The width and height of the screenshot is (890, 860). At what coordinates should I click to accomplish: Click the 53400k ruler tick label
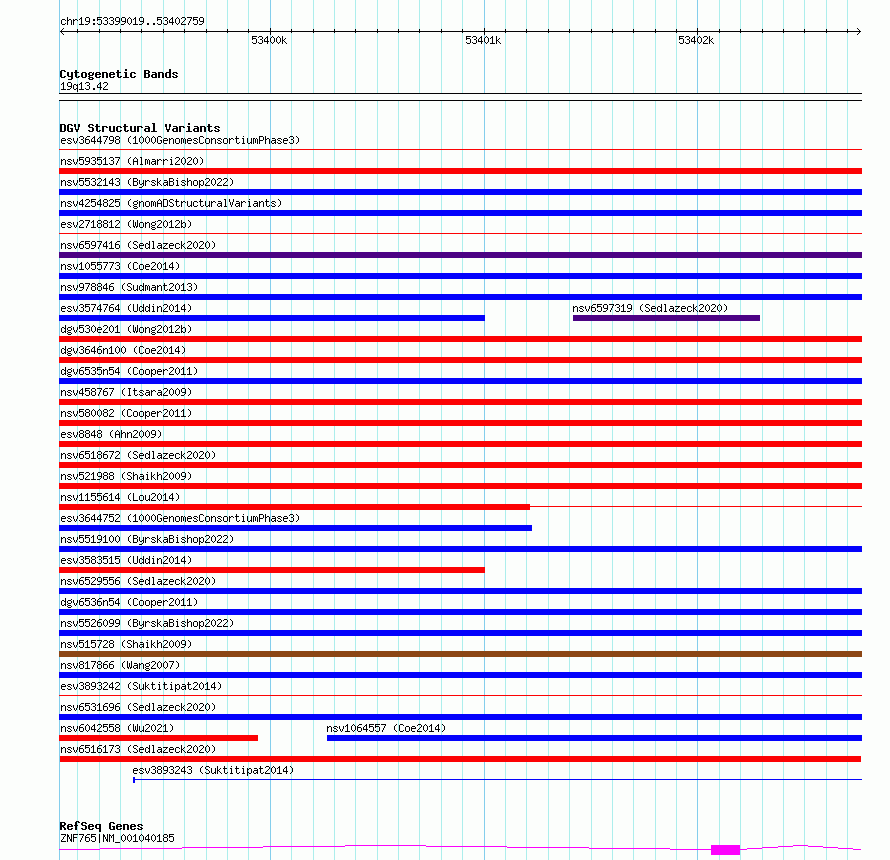269,40
